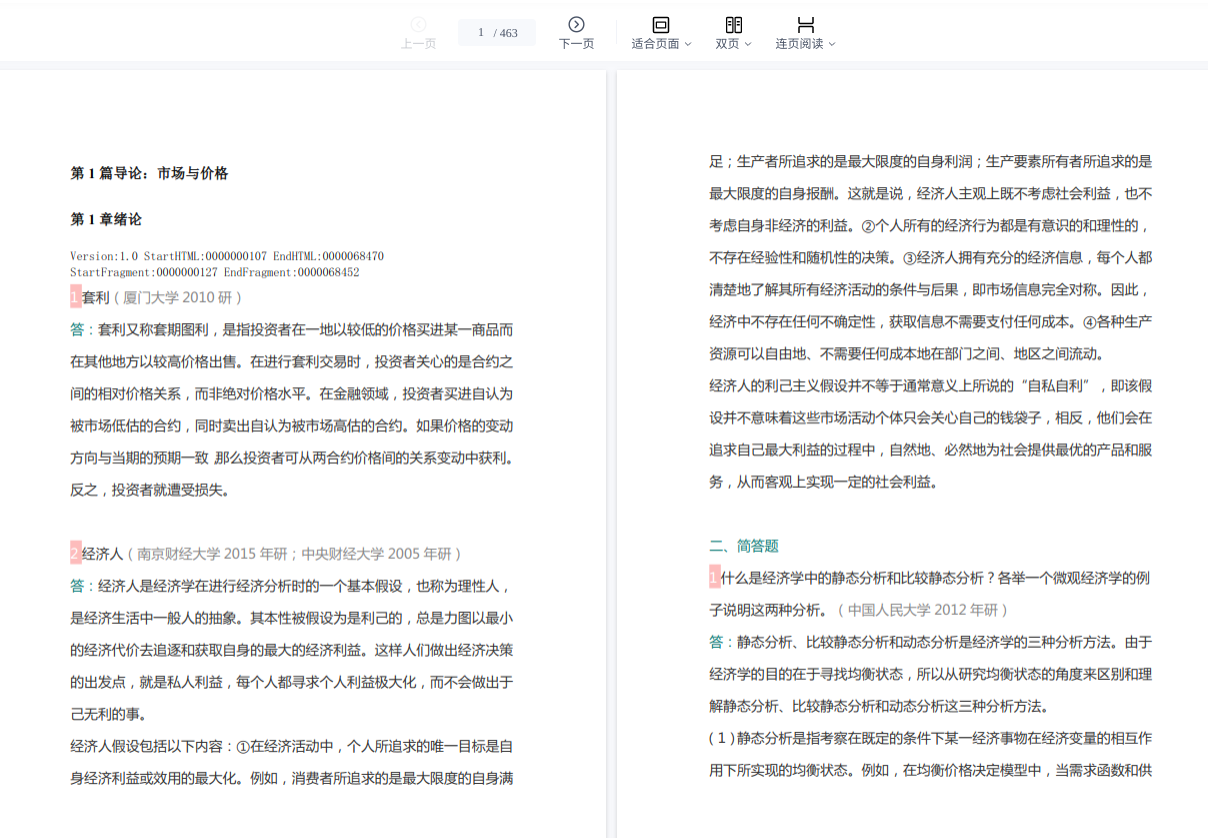Screen dimensions: 1208x838
Task: Click the previous page arrow icon
Action: (418, 25)
